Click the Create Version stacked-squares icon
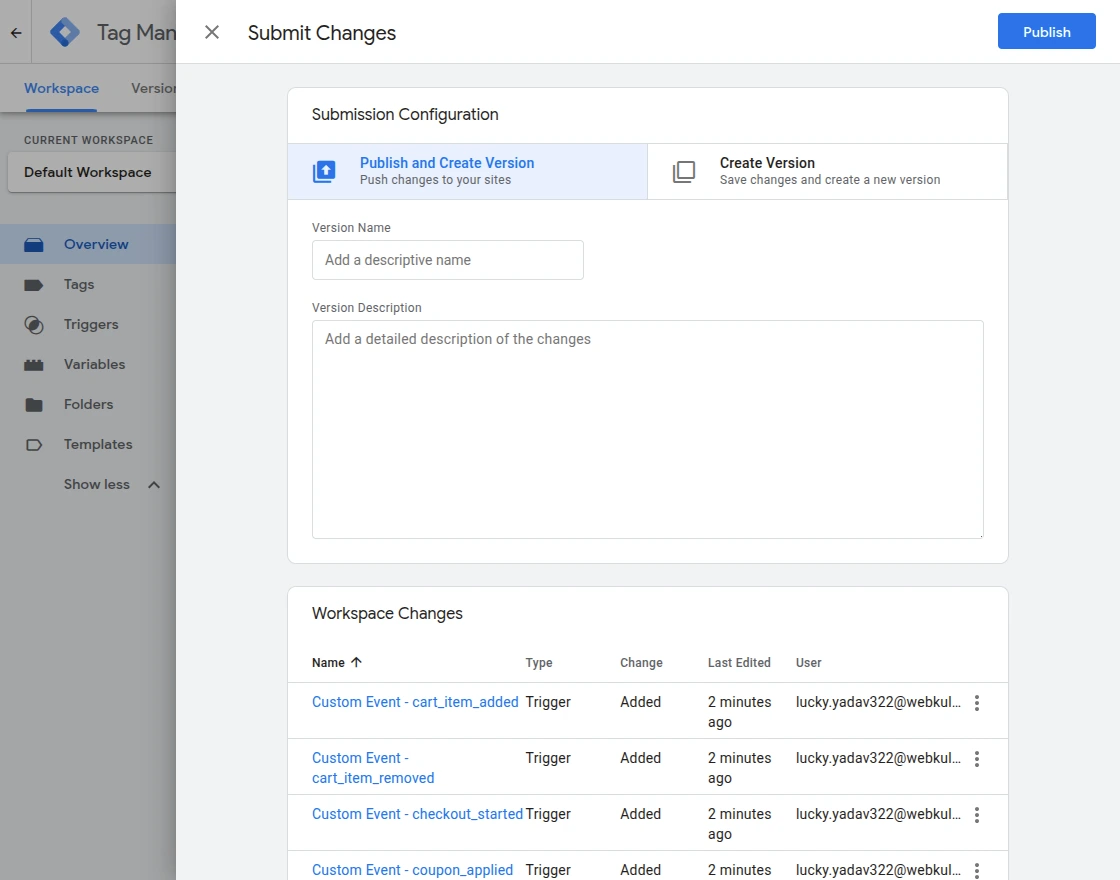Screen dimensions: 1120x880 [x=684, y=171]
